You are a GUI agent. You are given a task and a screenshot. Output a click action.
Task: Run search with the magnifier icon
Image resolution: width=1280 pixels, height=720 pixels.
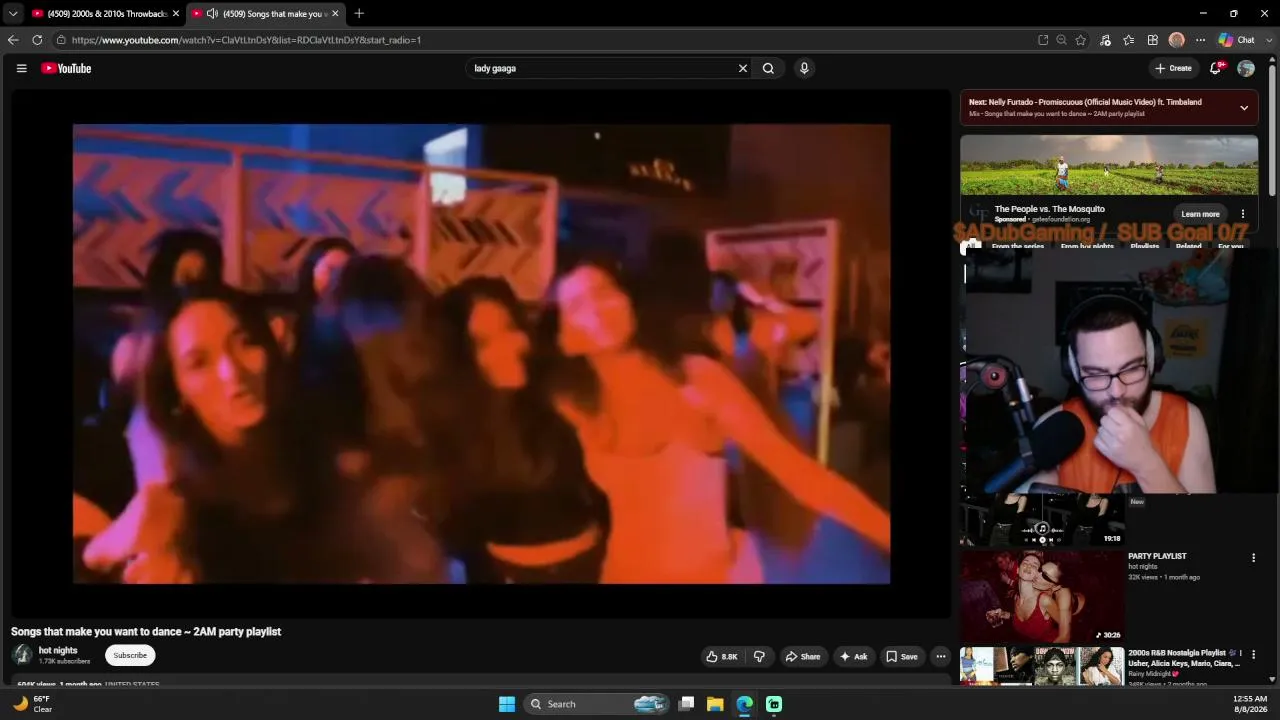(768, 68)
